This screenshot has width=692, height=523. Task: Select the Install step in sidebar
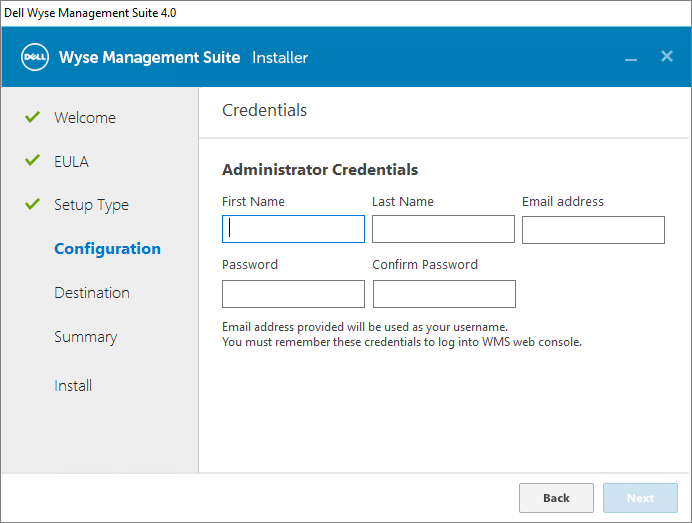73,386
